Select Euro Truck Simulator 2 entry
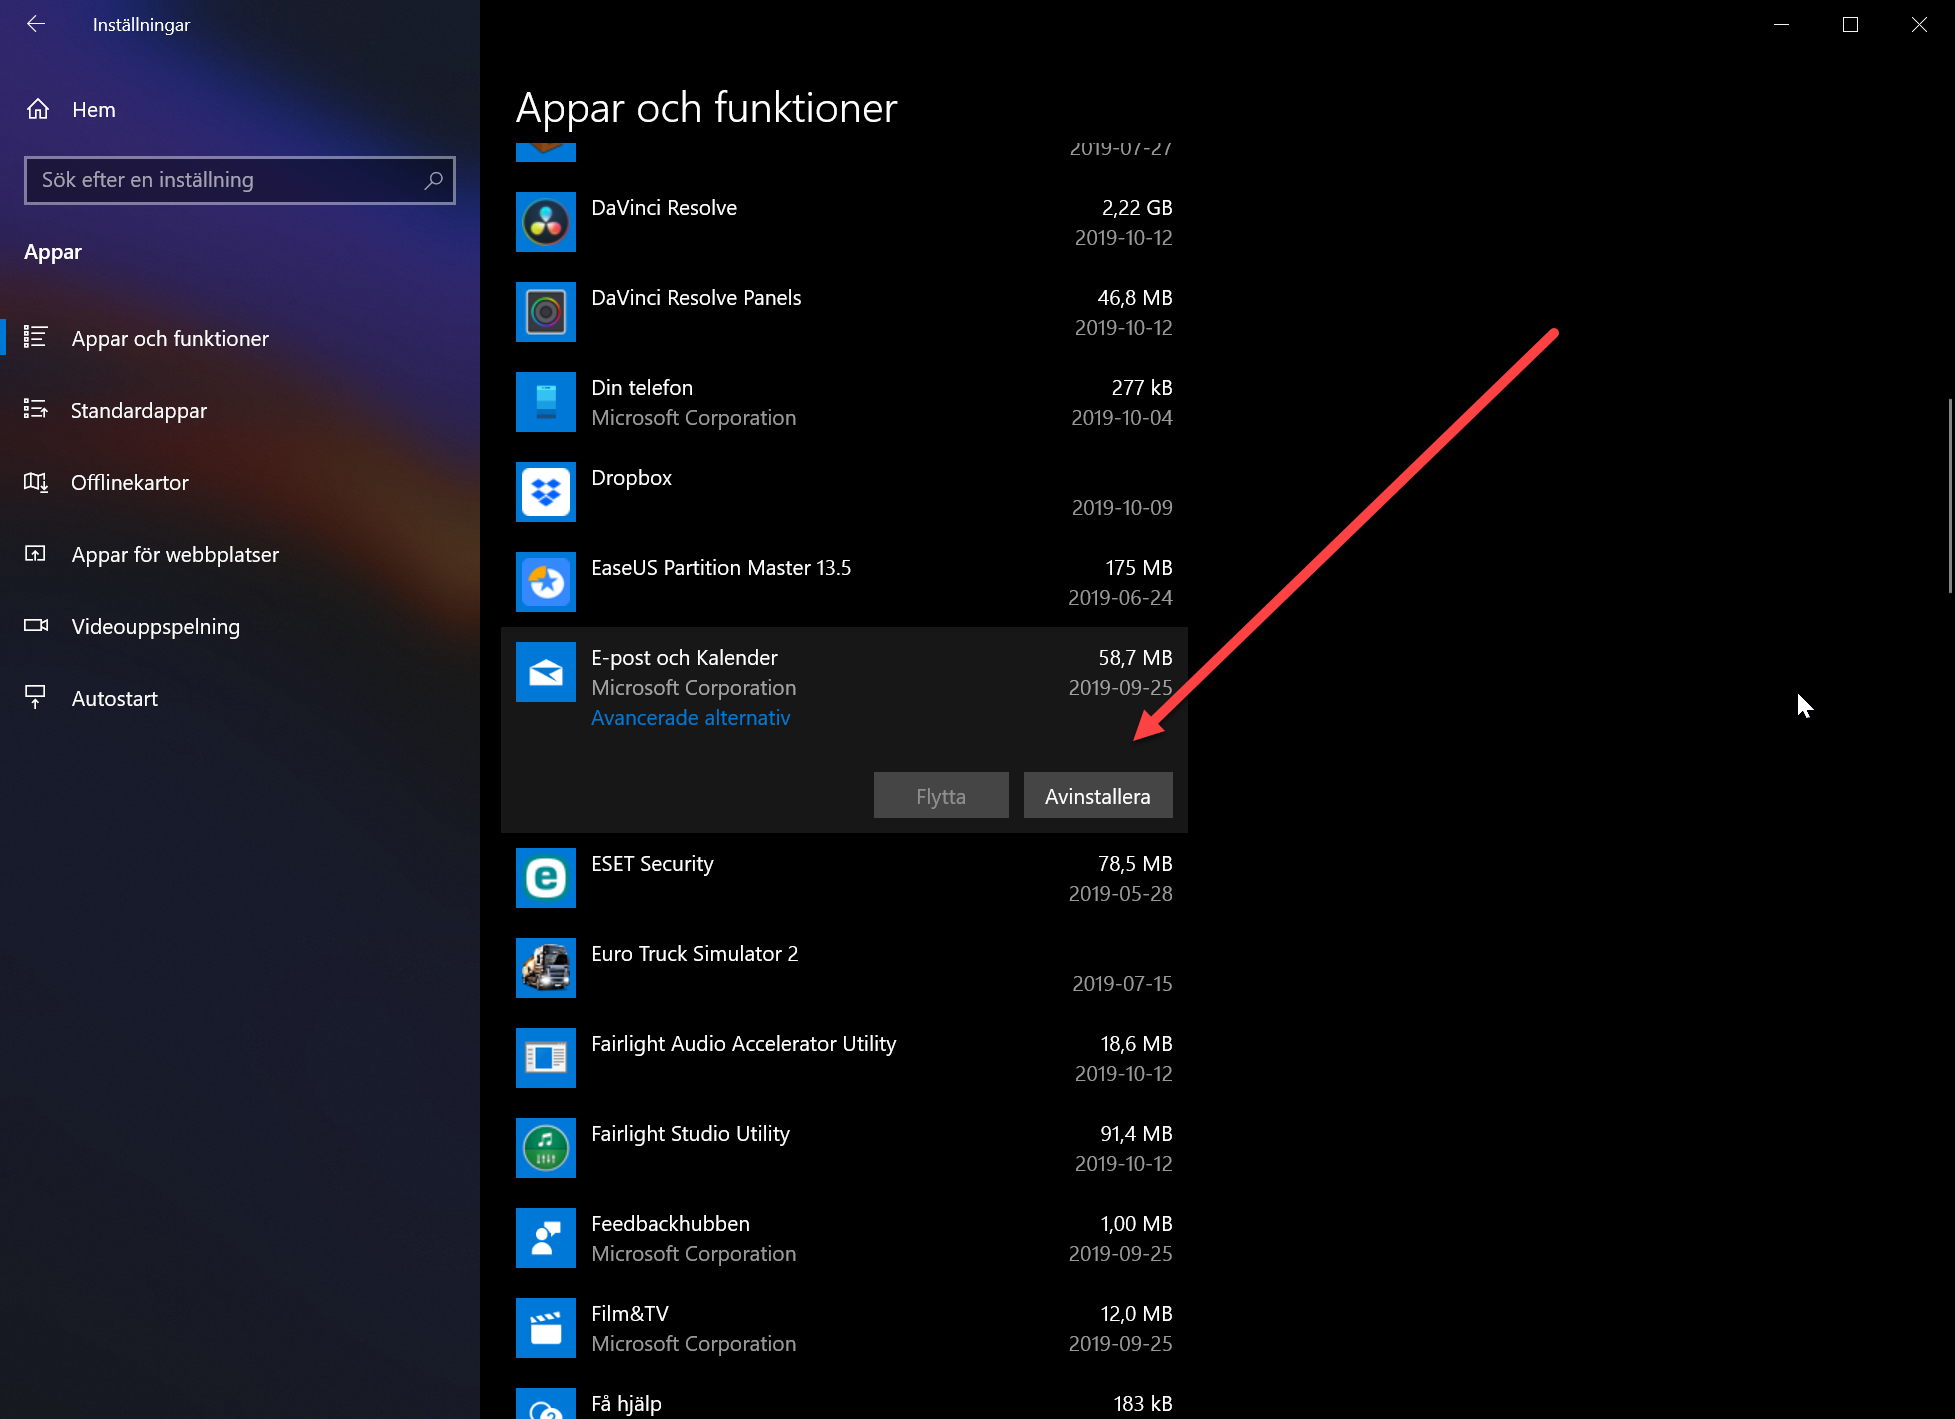 click(695, 954)
